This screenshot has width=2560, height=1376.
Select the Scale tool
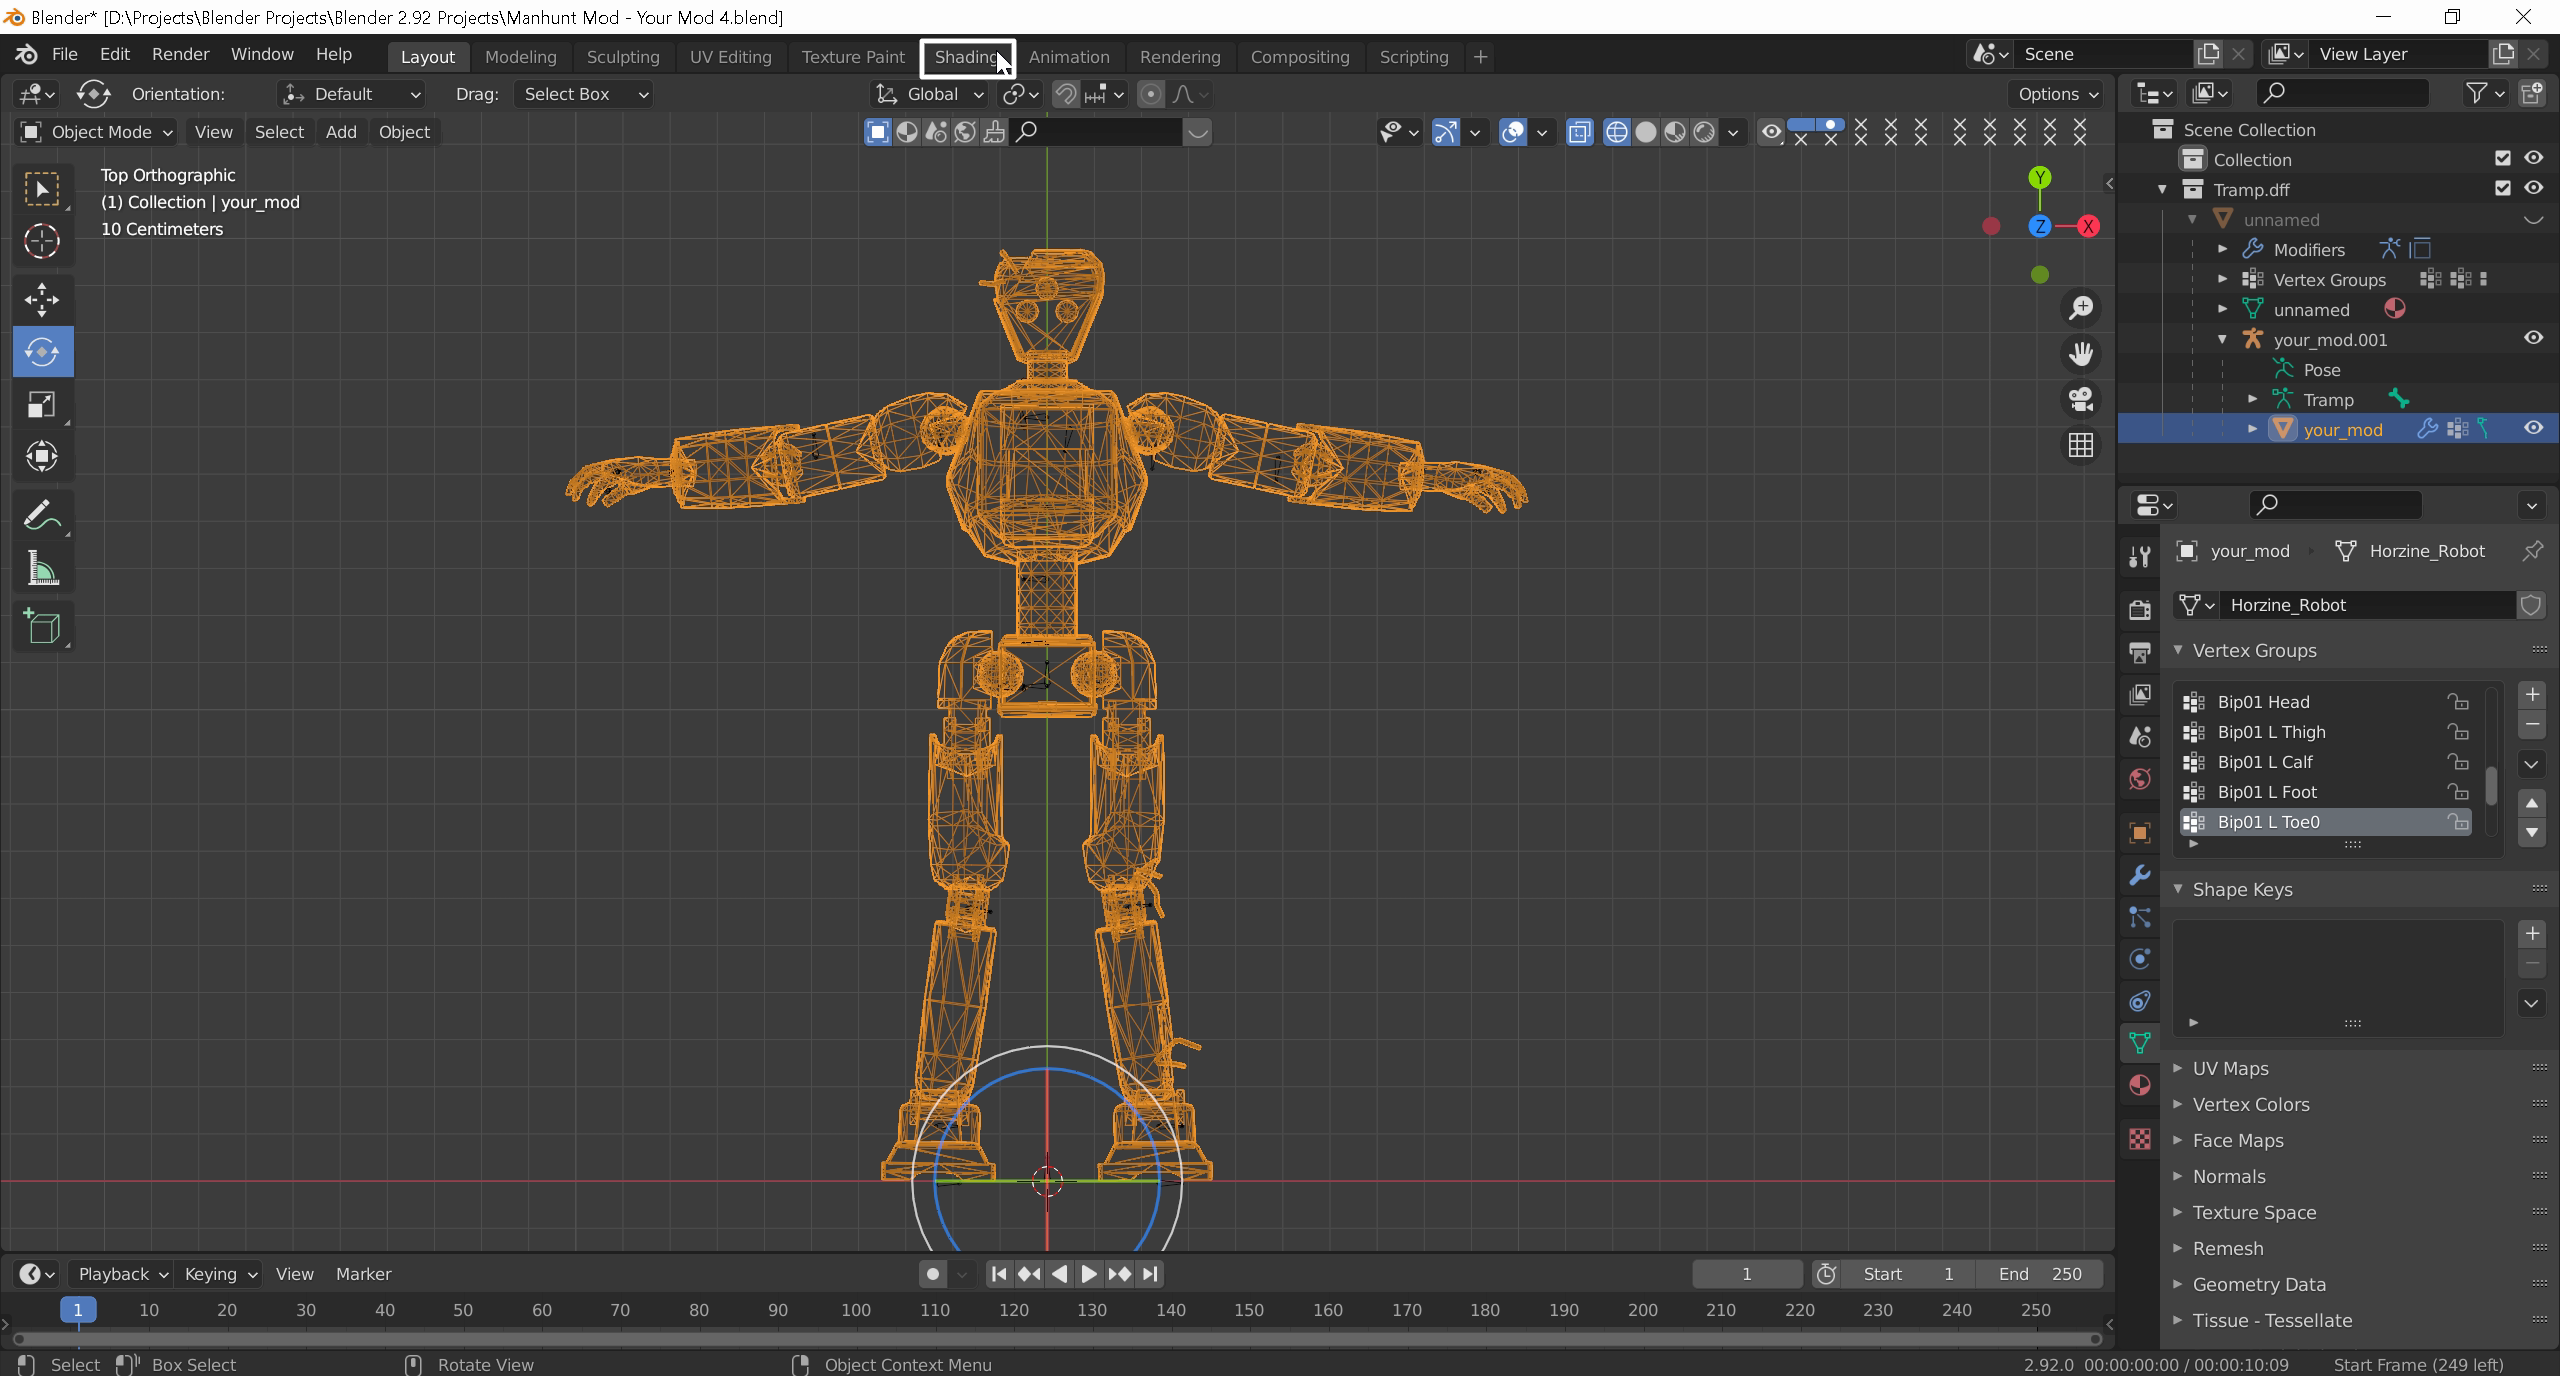click(x=42, y=405)
